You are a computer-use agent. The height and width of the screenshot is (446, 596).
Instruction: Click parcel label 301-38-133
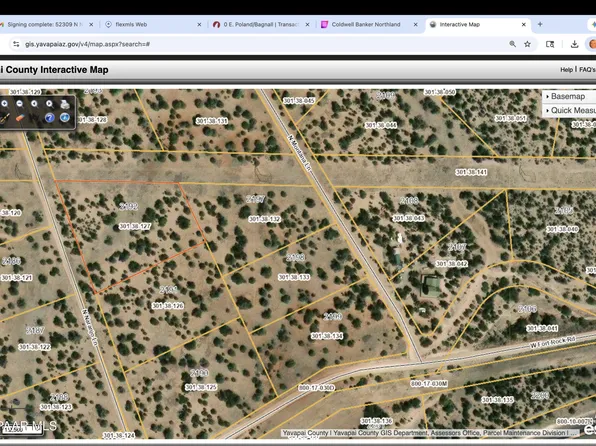tap(294, 277)
